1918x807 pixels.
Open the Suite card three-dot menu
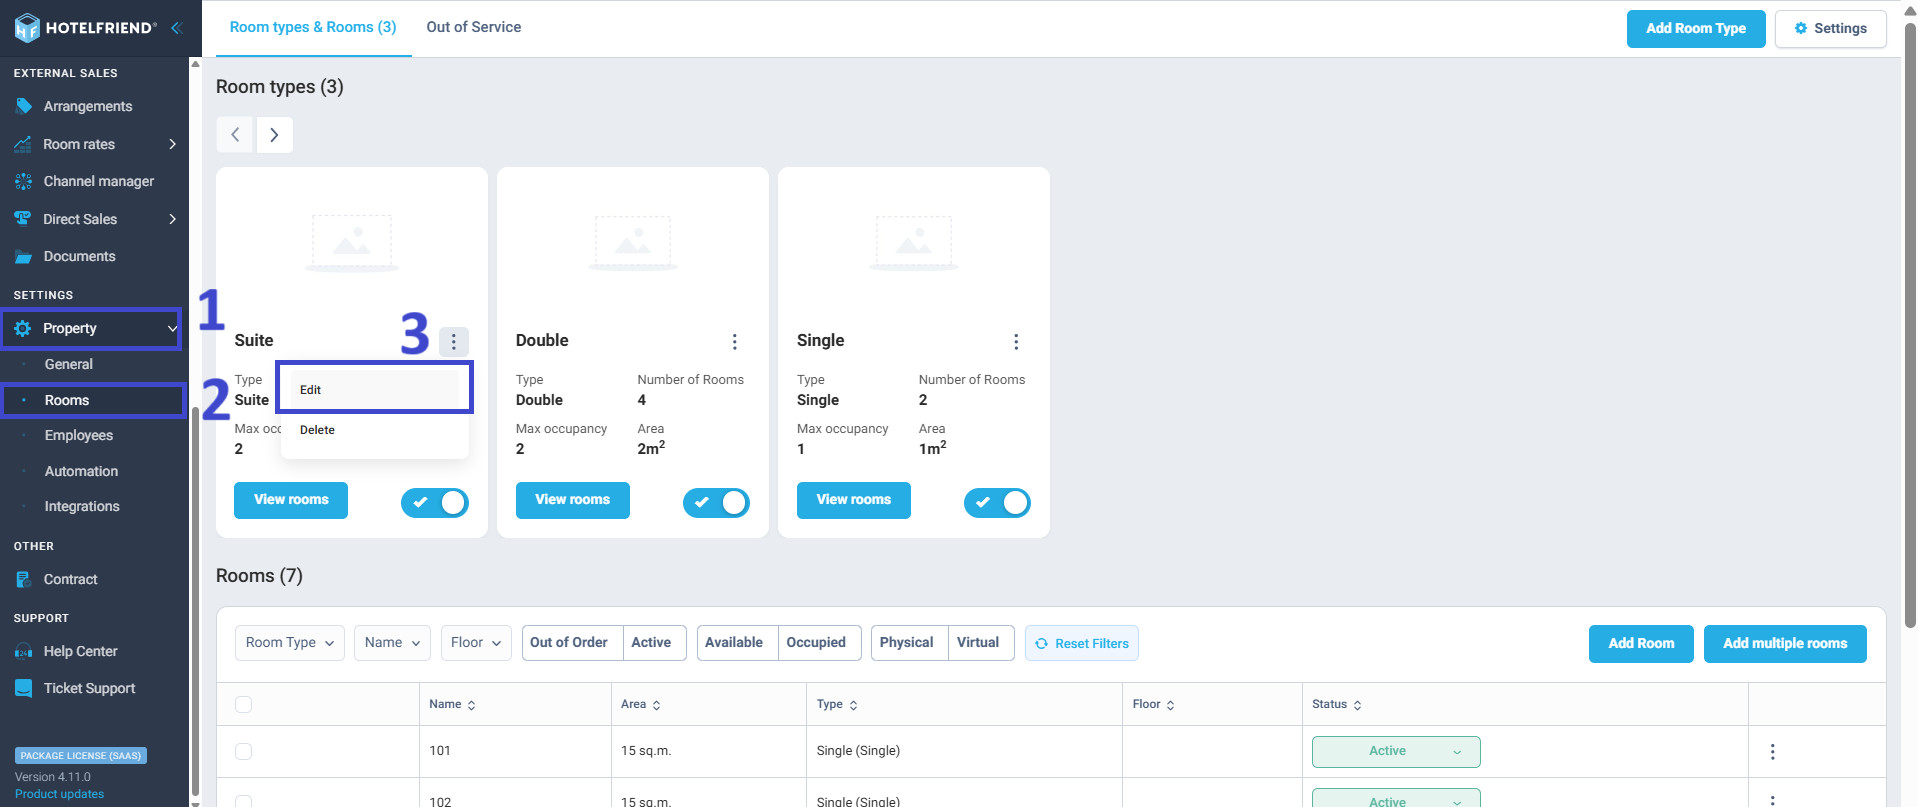(453, 342)
